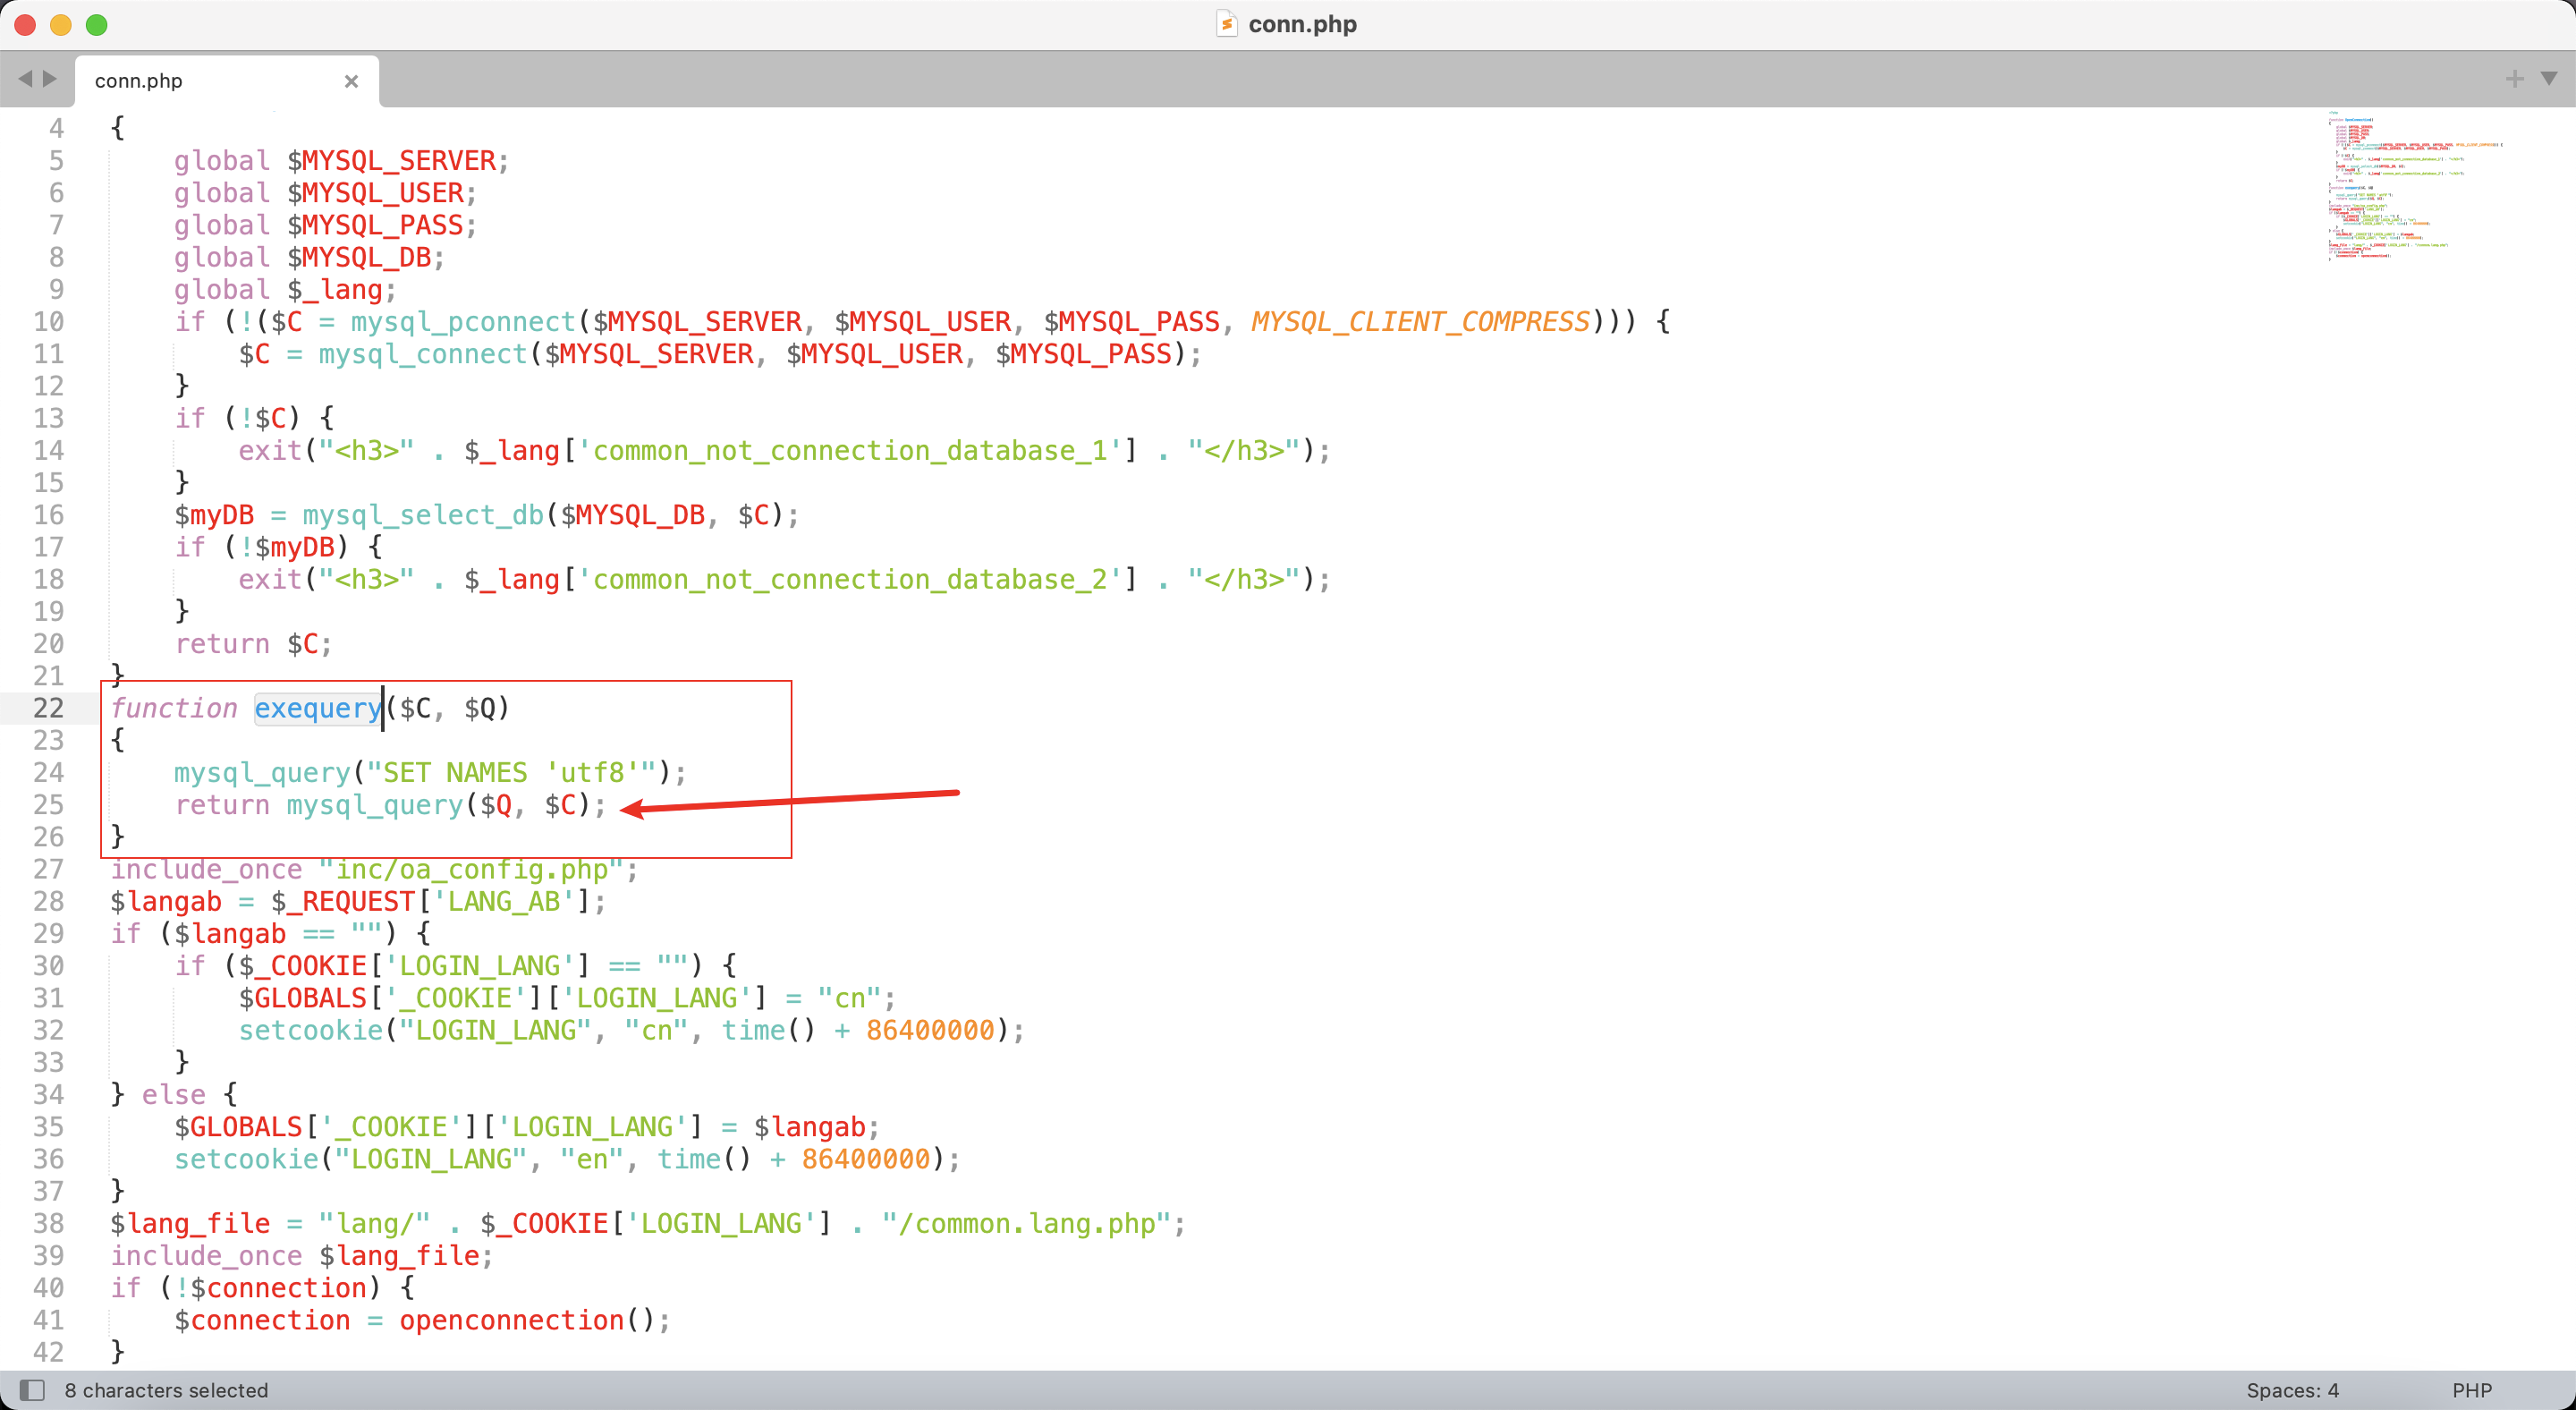Open the tab list dropdown arrow
The width and height of the screenshot is (2576, 1410).
tap(2549, 78)
